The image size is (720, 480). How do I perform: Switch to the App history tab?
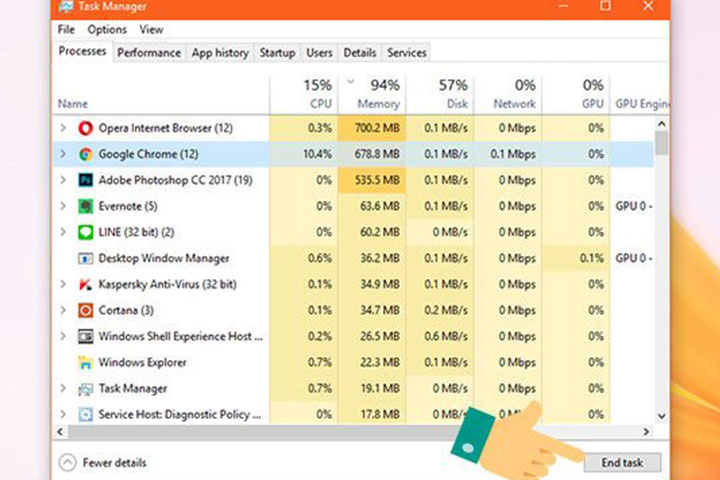[220, 53]
